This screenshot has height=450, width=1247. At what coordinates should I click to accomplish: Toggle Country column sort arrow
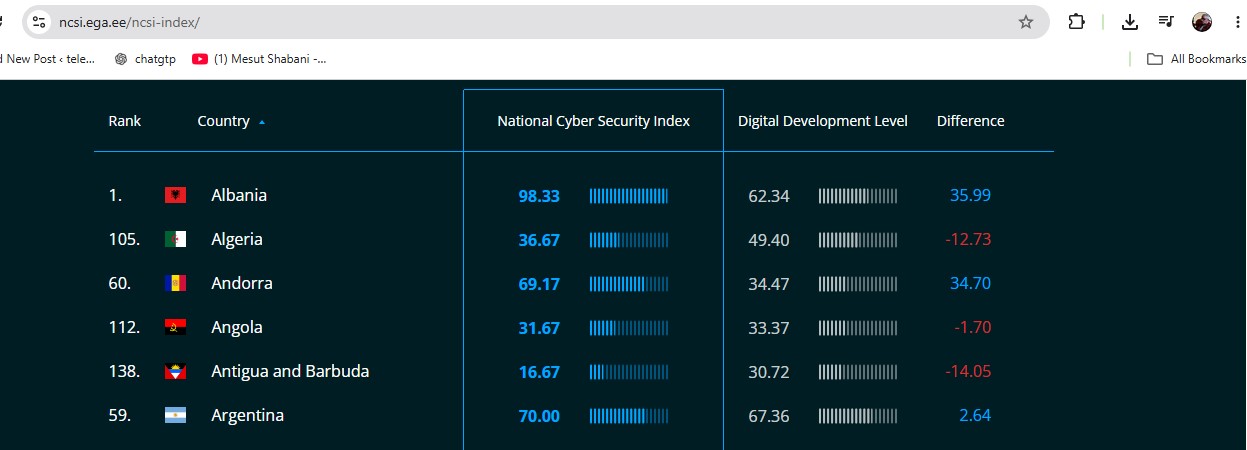click(x=262, y=122)
